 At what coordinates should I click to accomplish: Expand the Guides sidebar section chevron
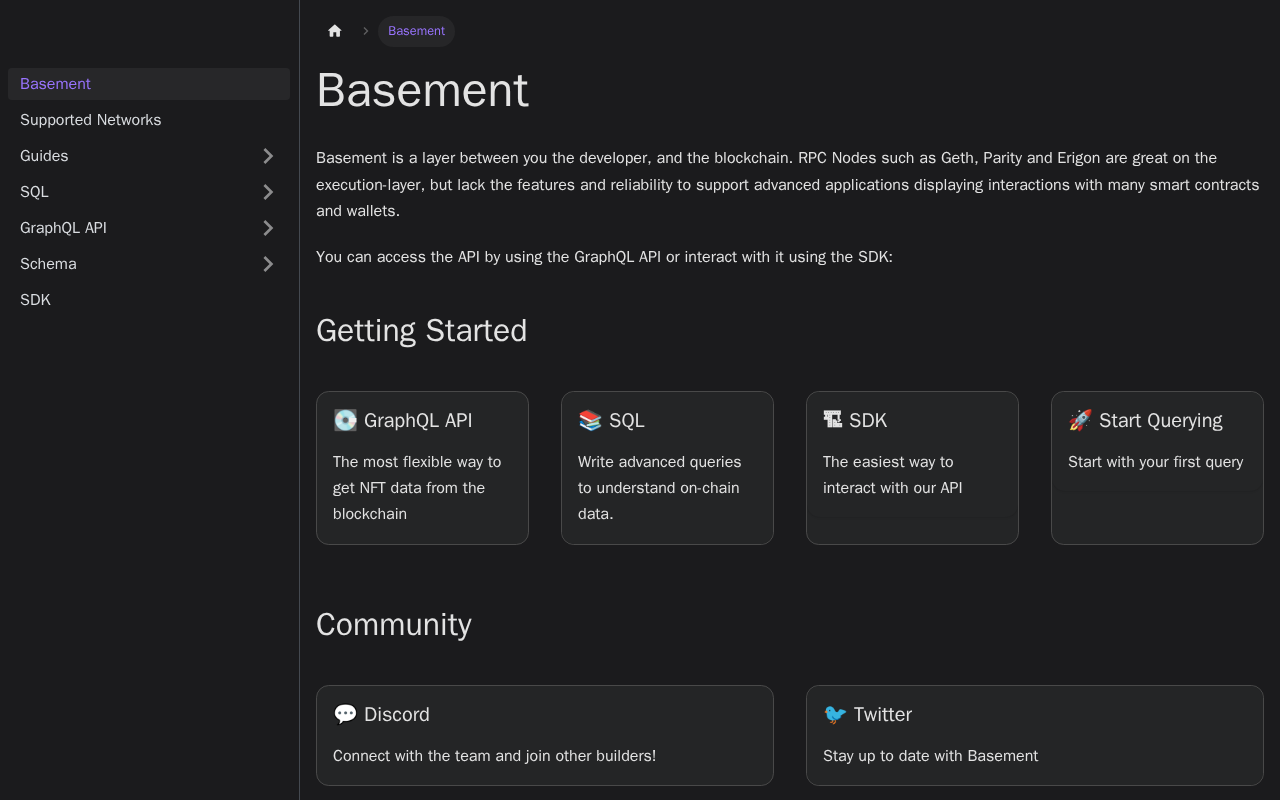[268, 156]
